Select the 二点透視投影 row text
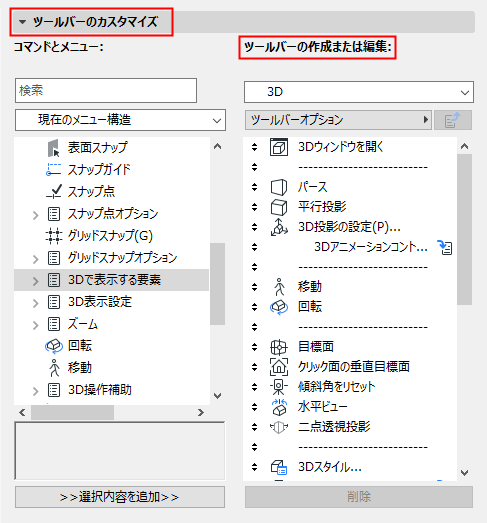The width and height of the screenshot is (487, 523). pyautogui.click(x=334, y=427)
